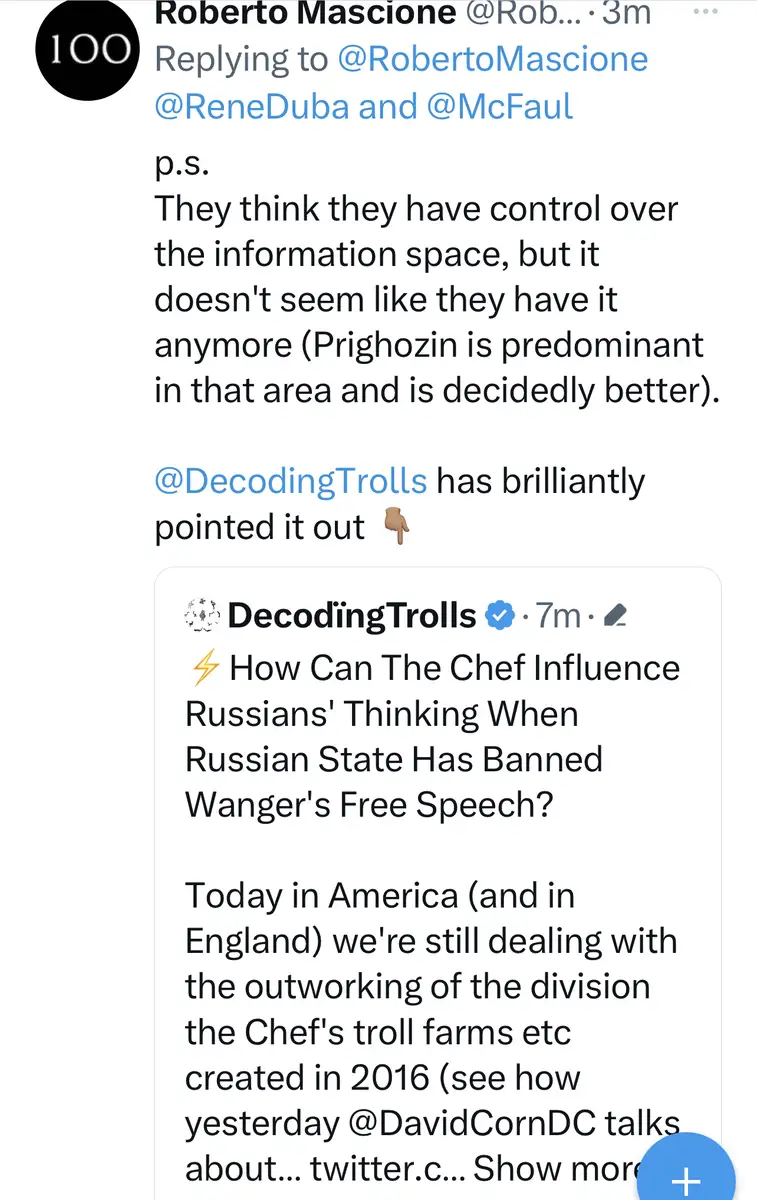This screenshot has width=757, height=1200.
Task: Open the DecodingTrolls small avatar icon
Action: coord(203,615)
